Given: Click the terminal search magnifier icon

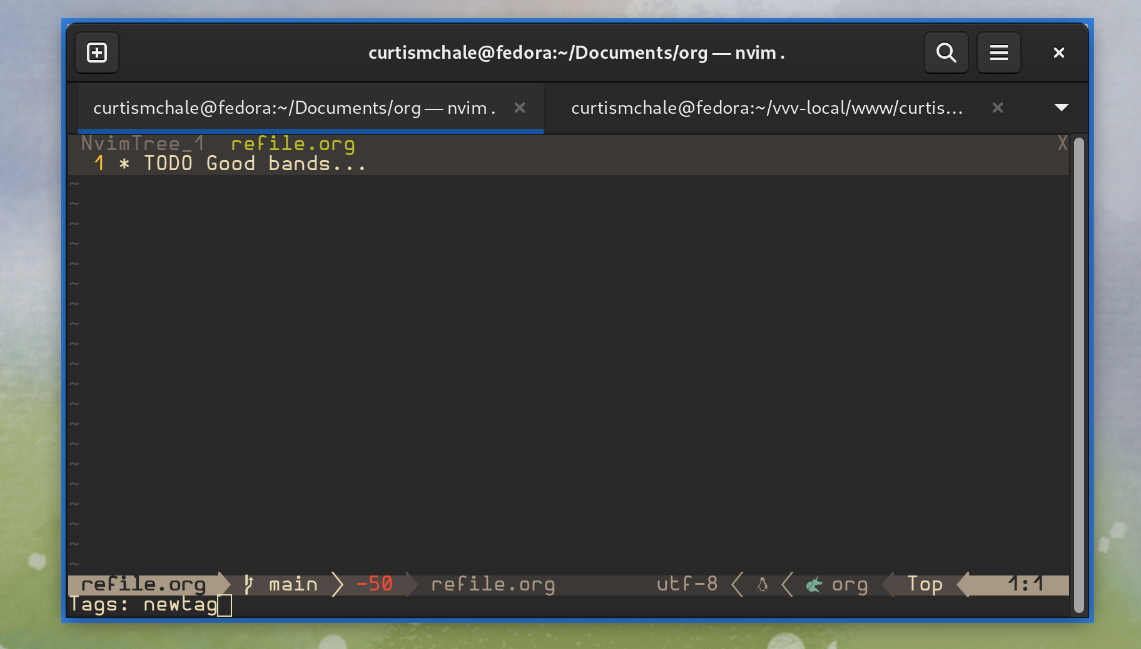Looking at the screenshot, I should pyautogui.click(x=946, y=53).
